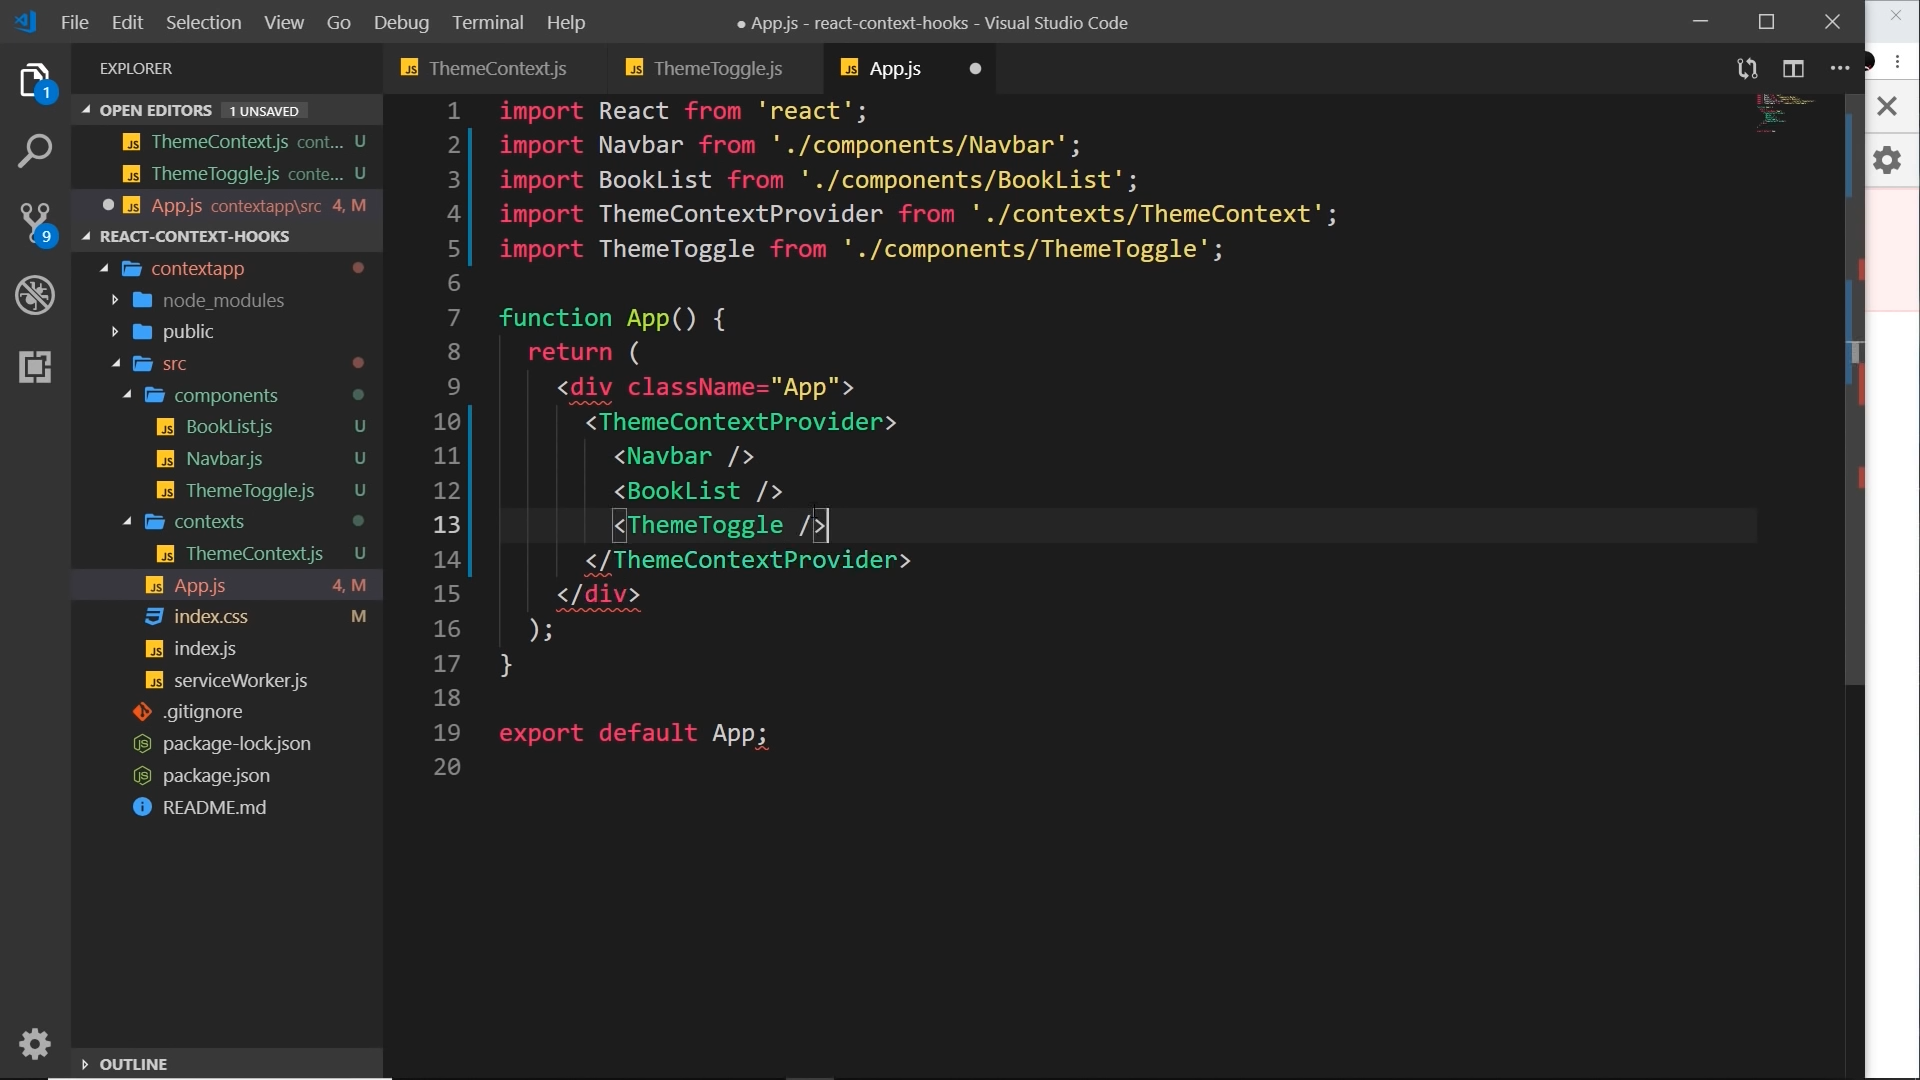
Task: Expand the Outline panel
Action: pyautogui.click(x=133, y=1064)
